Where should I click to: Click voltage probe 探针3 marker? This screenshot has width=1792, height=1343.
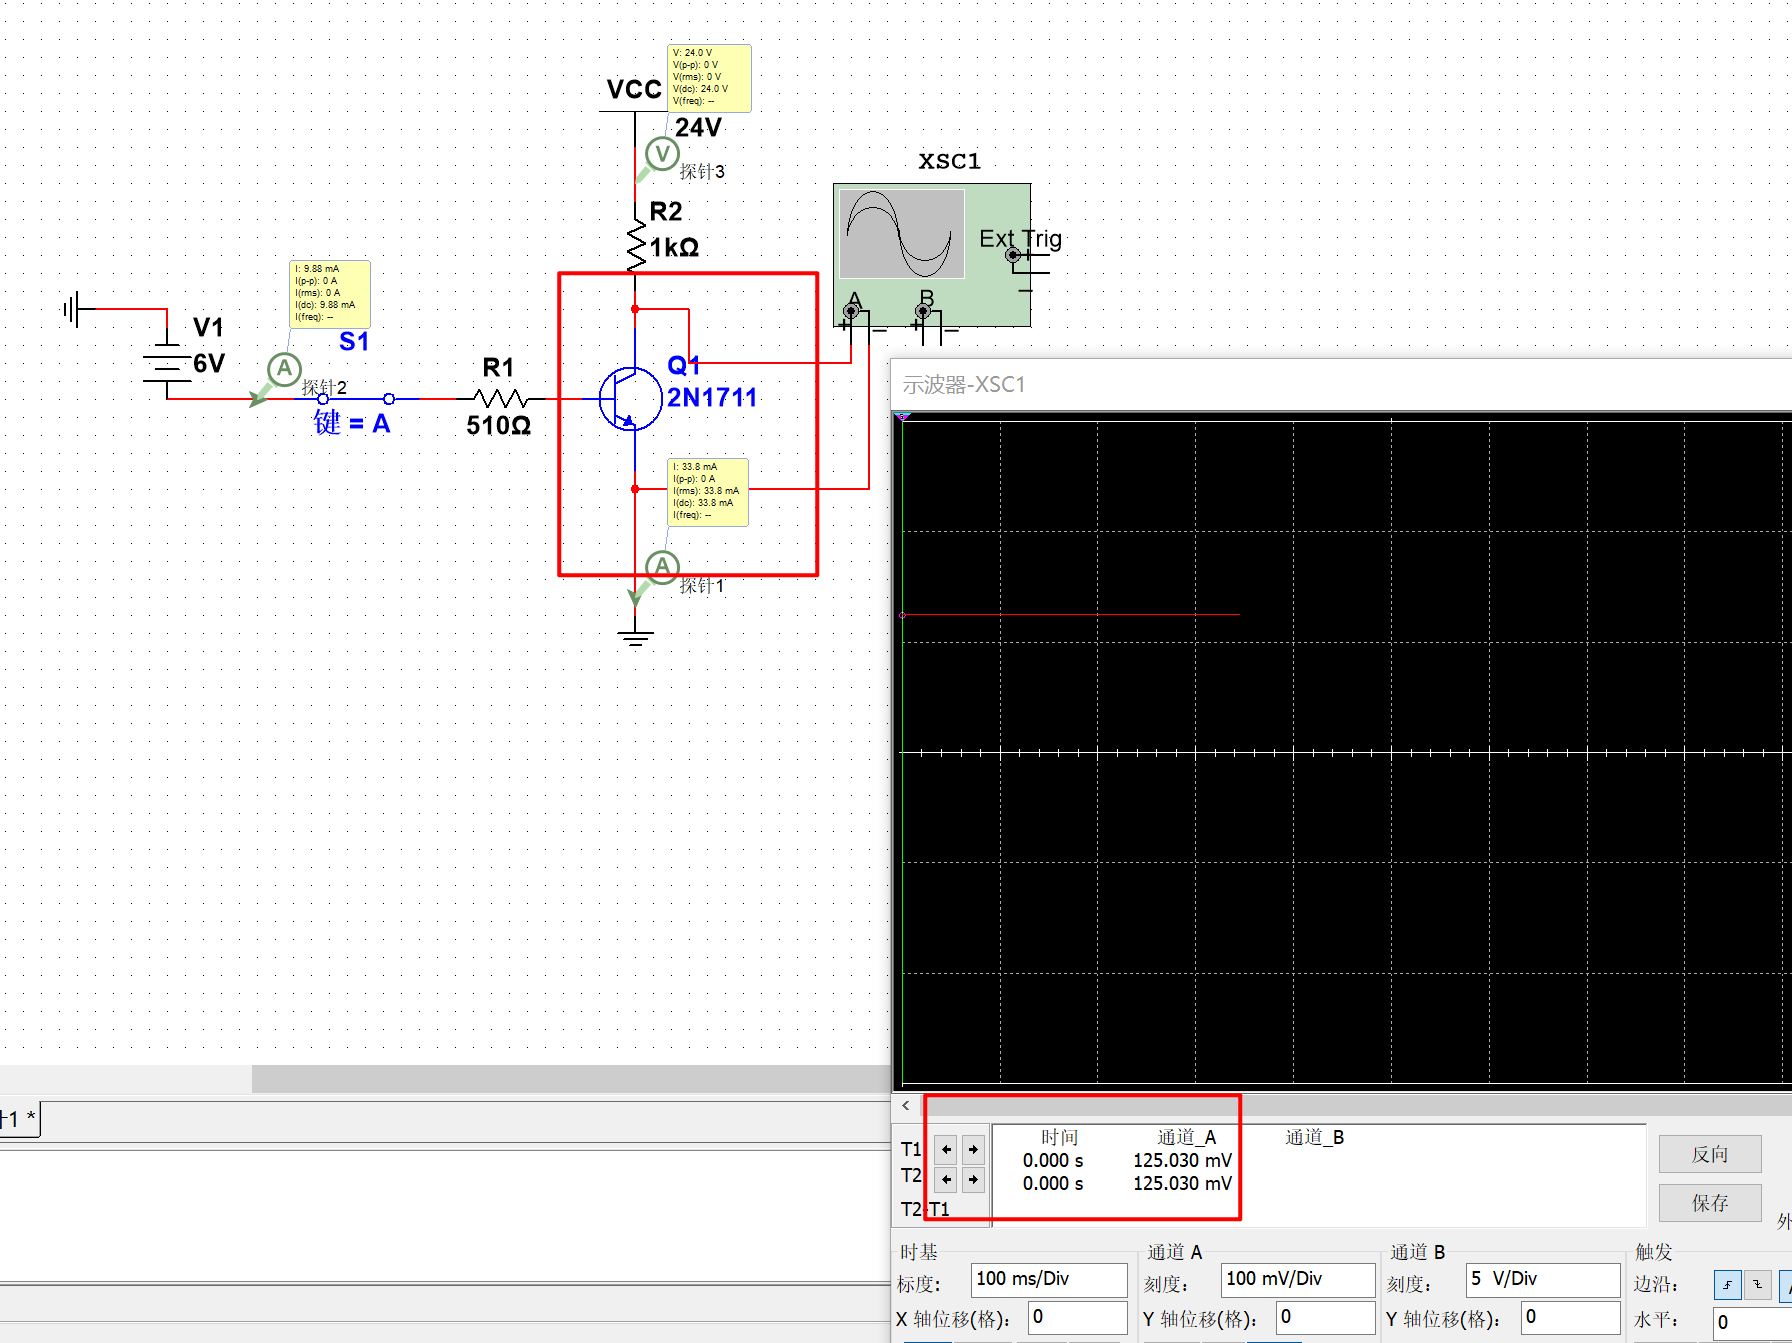pos(662,153)
